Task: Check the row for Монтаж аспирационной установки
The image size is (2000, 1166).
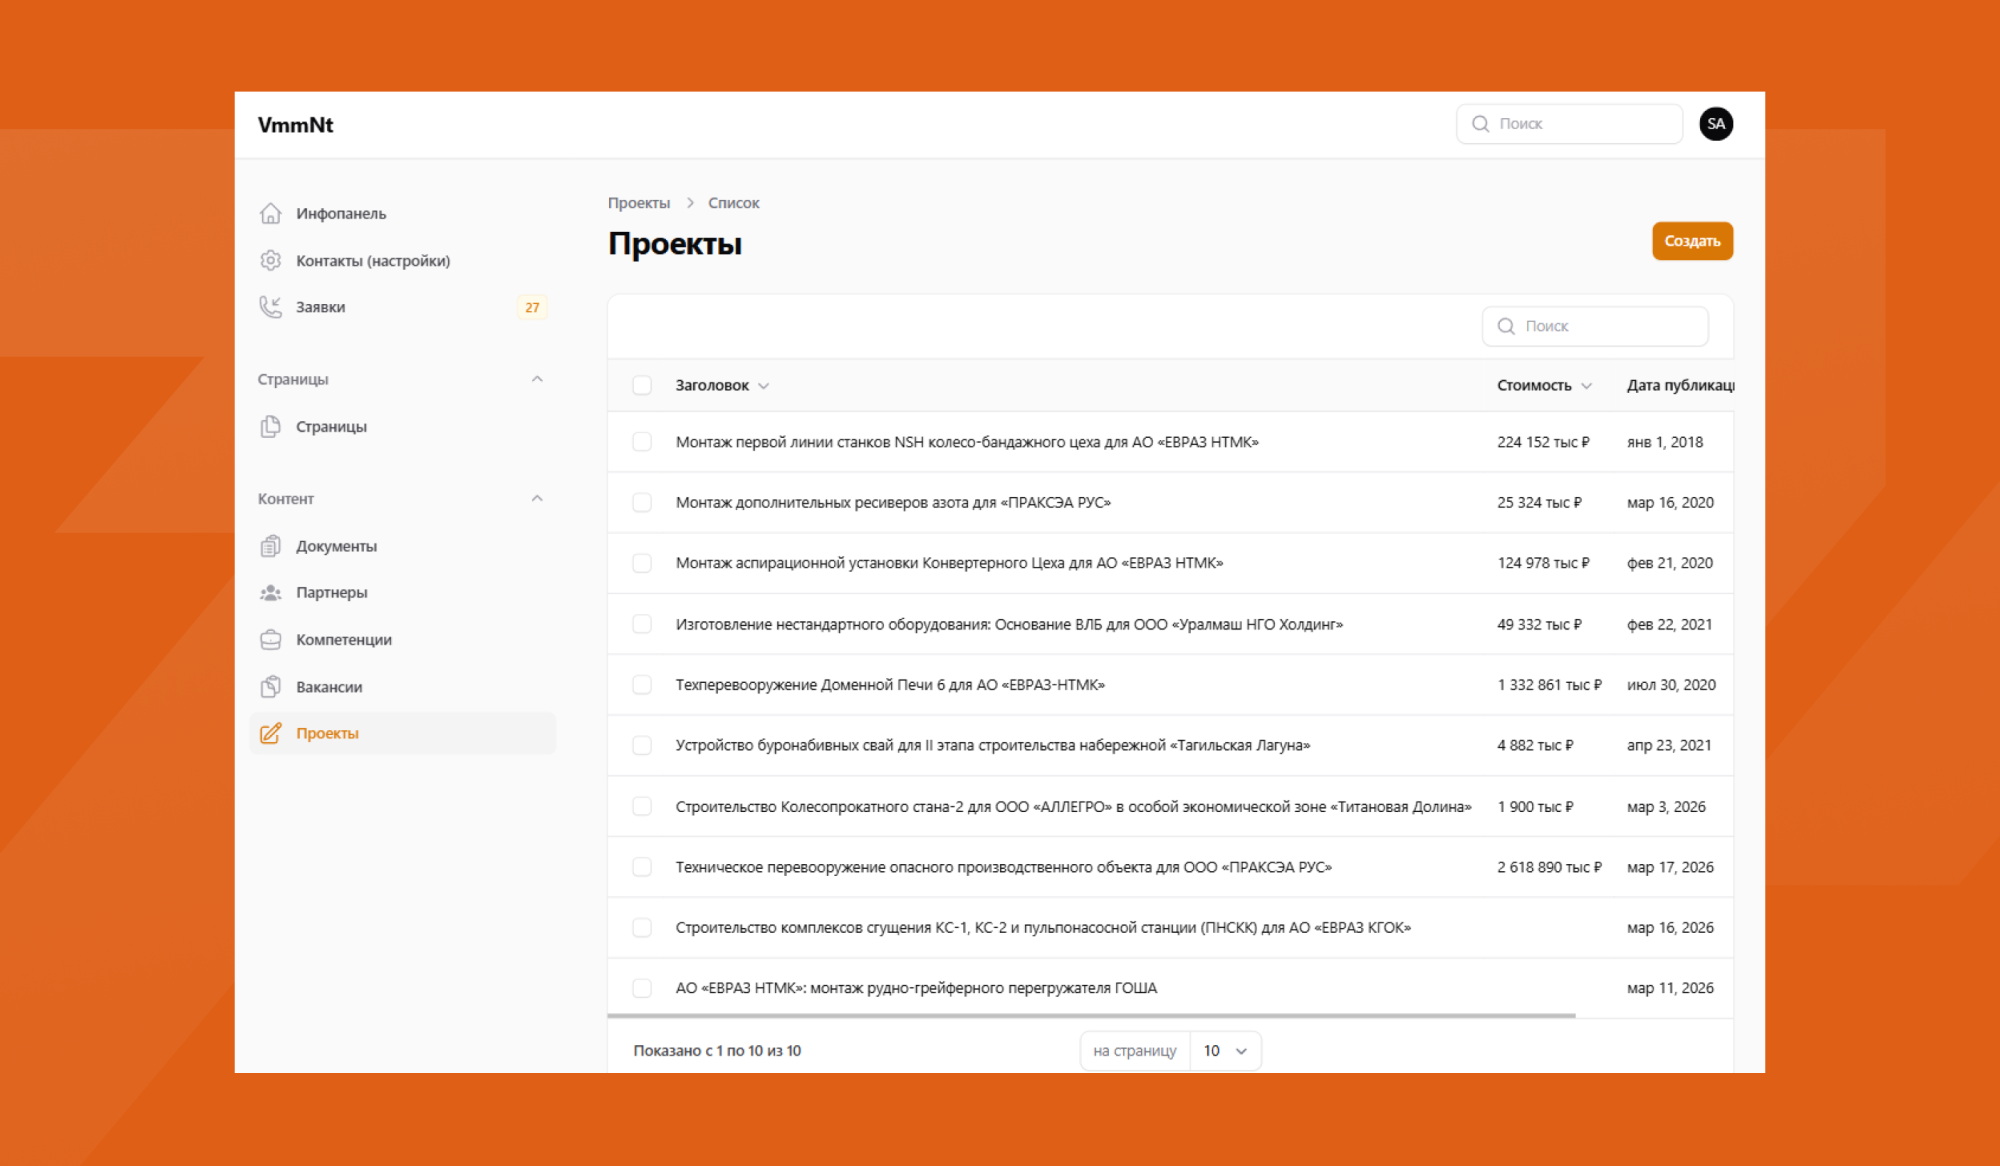Action: pos(642,563)
